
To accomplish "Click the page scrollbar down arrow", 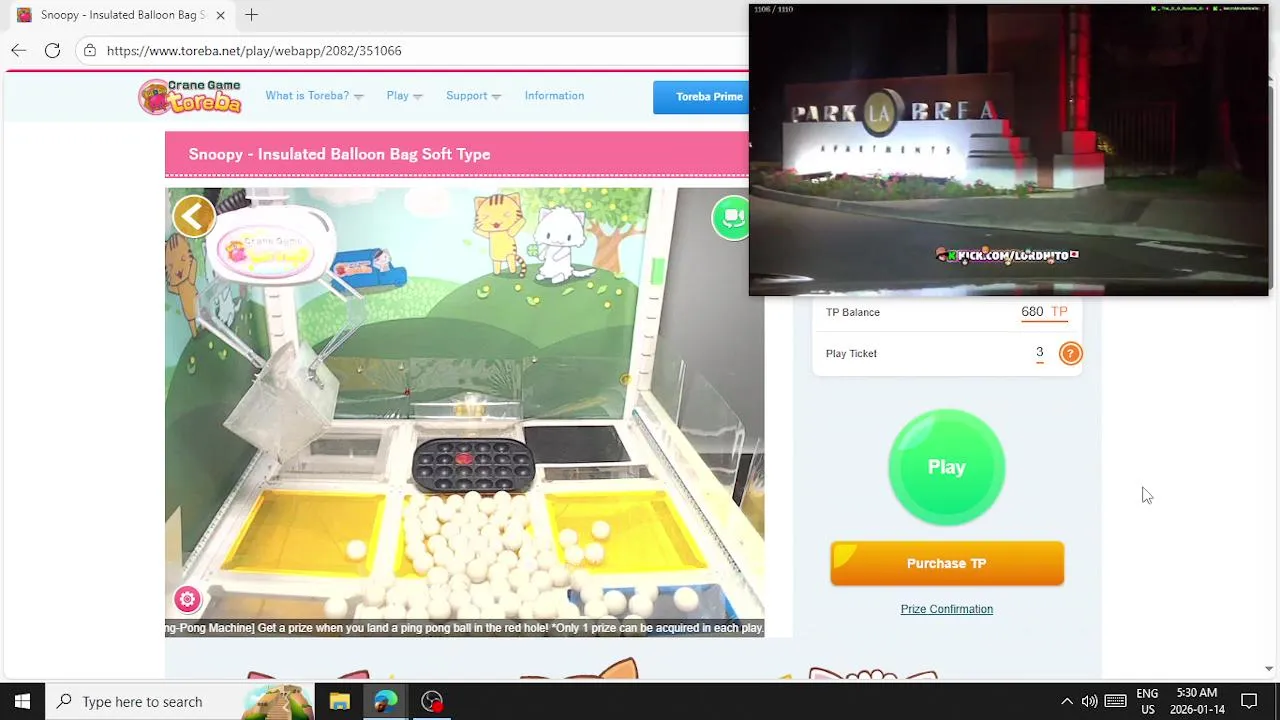I will pos(1269,668).
